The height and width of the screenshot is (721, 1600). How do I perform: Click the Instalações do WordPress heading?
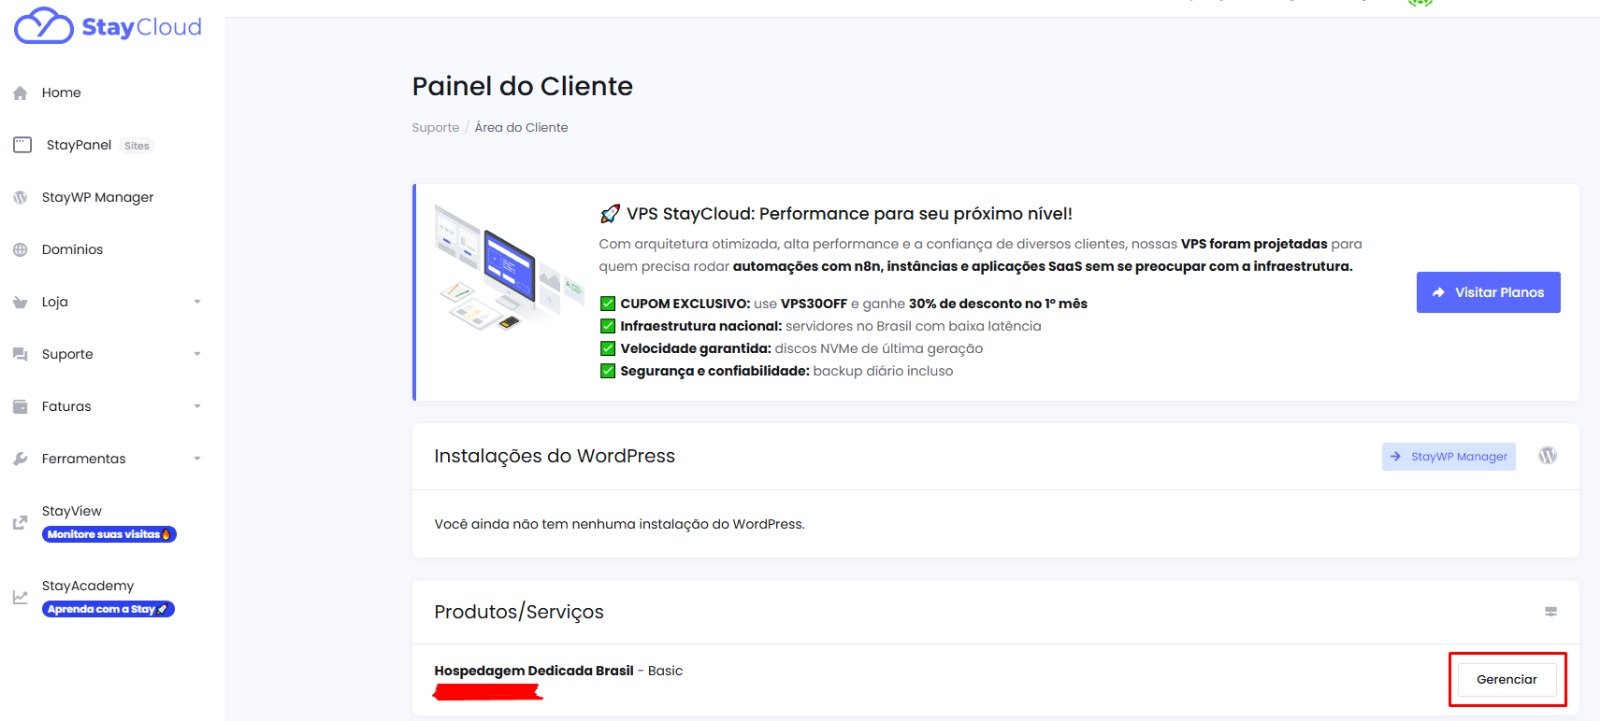(554, 456)
